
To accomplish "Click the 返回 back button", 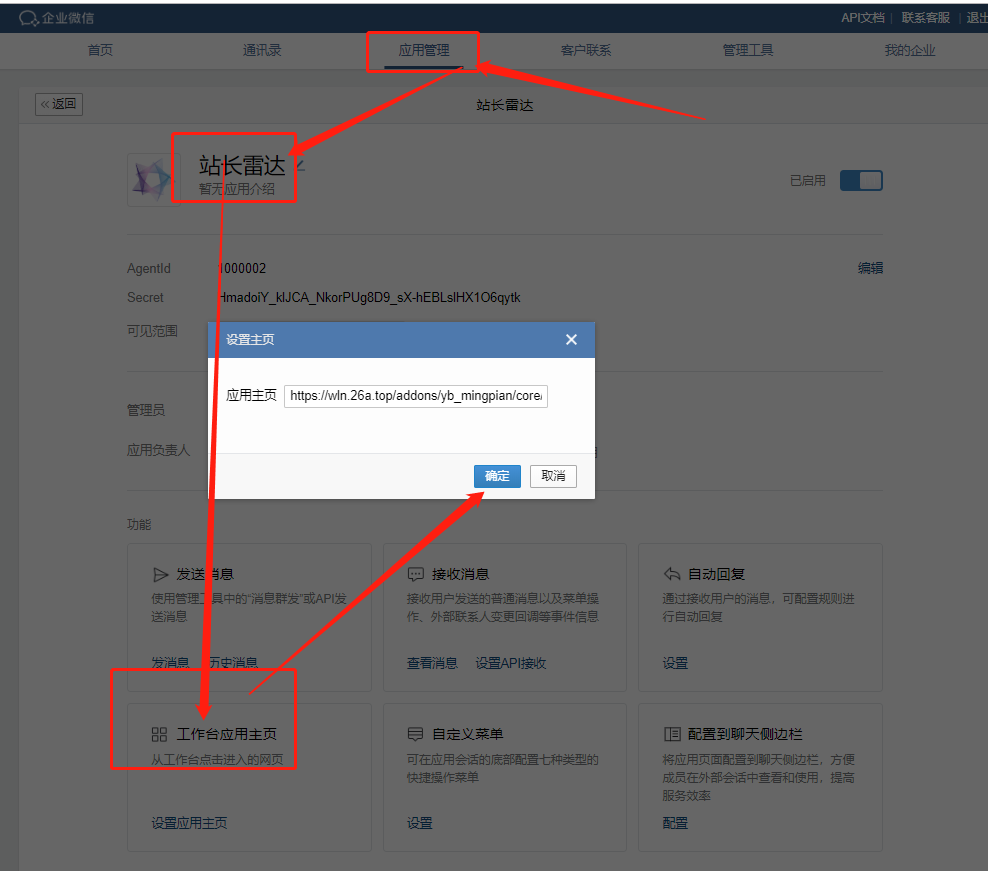I will (59, 104).
